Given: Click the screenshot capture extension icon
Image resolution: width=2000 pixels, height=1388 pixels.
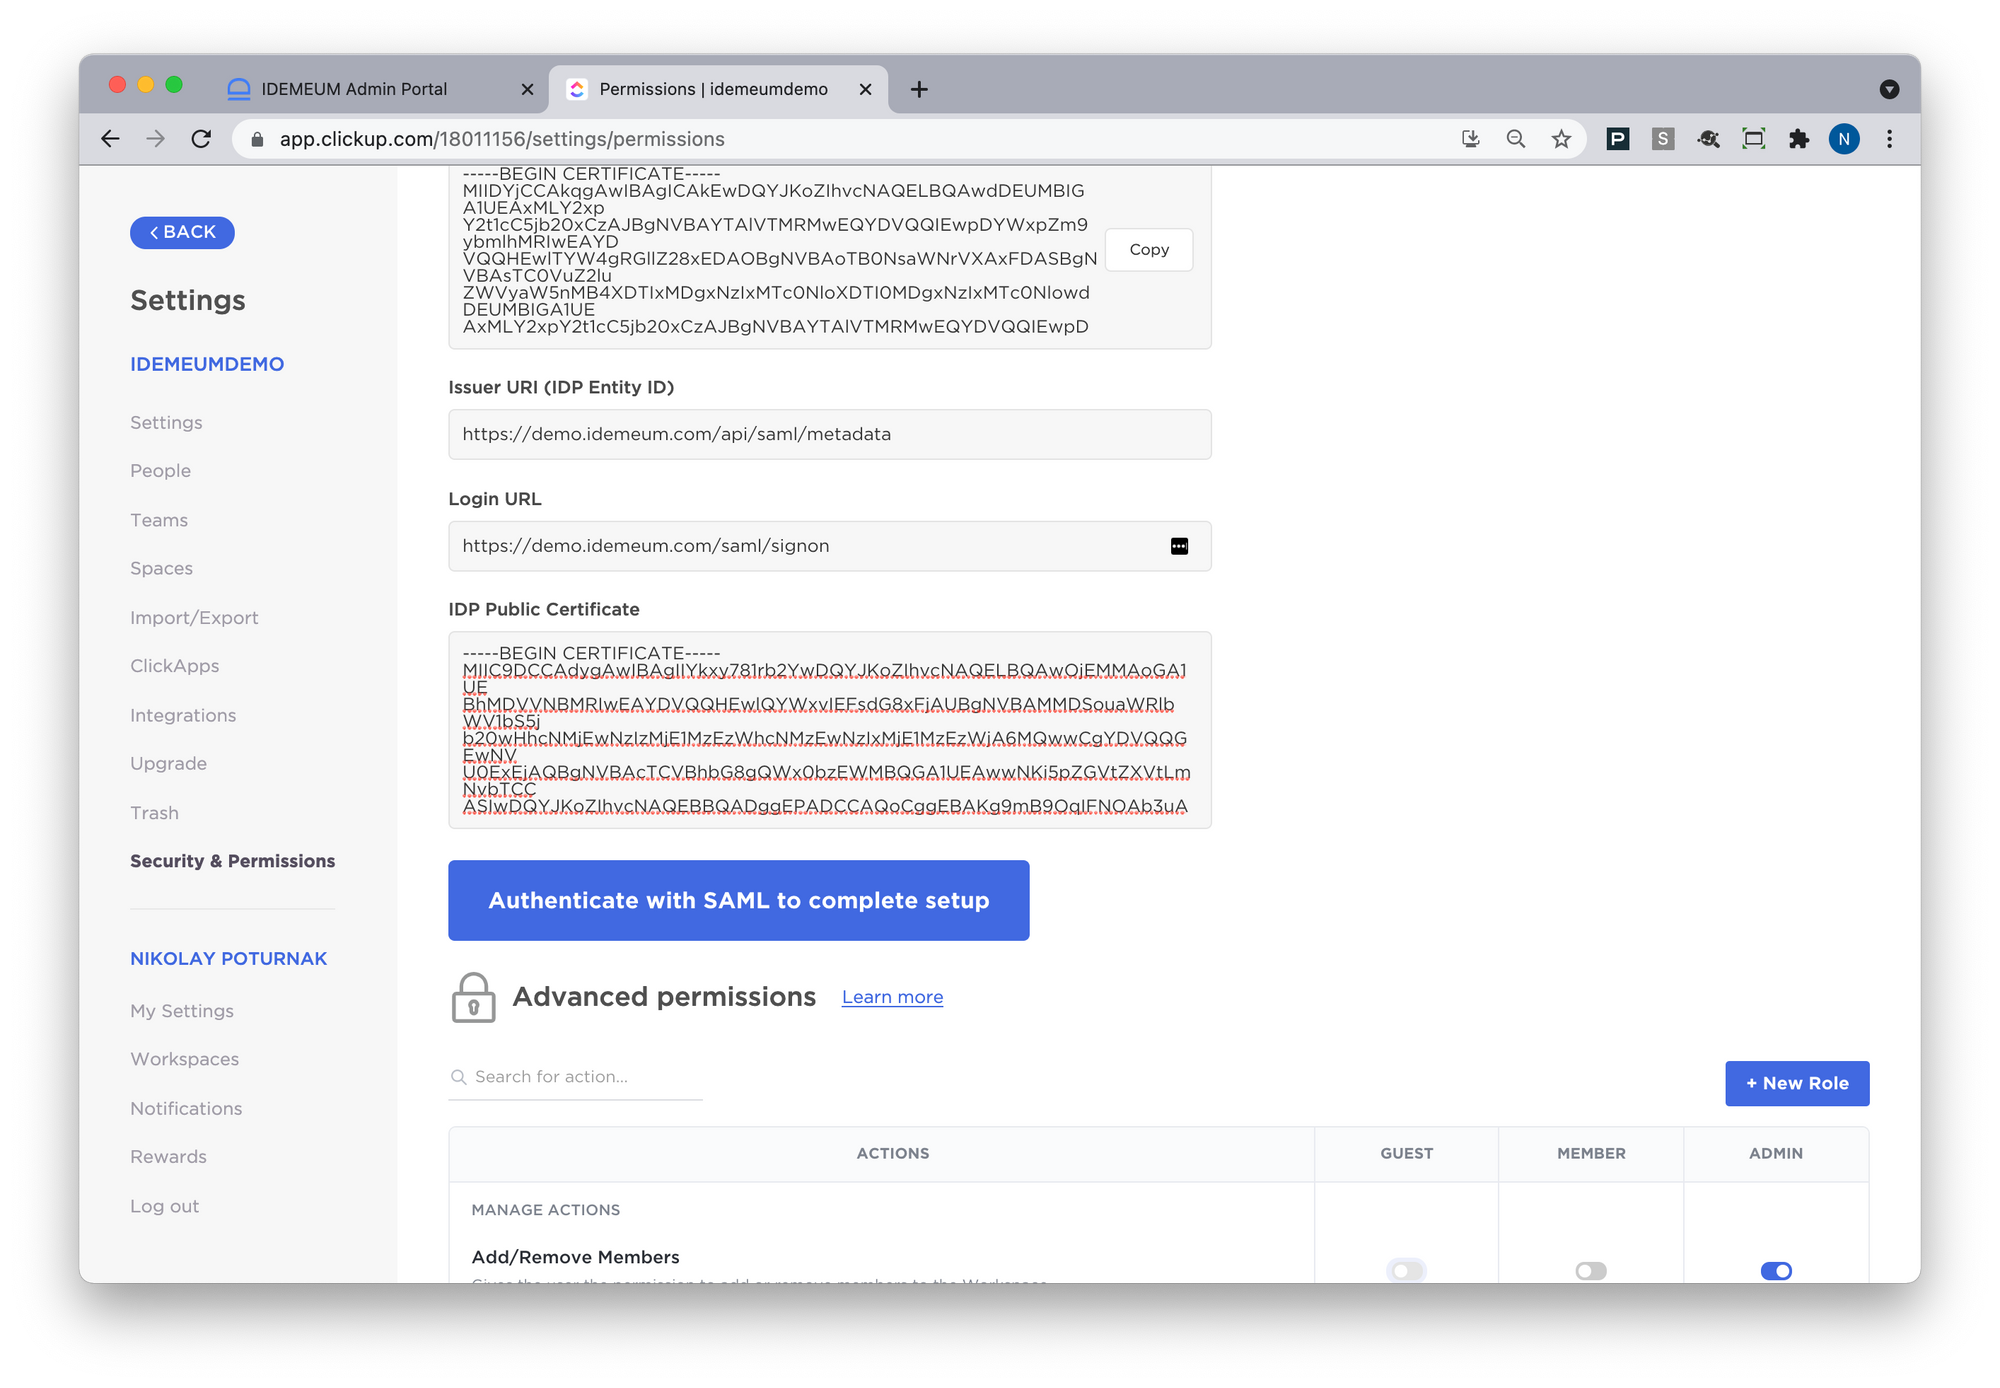Looking at the screenshot, I should (1753, 139).
